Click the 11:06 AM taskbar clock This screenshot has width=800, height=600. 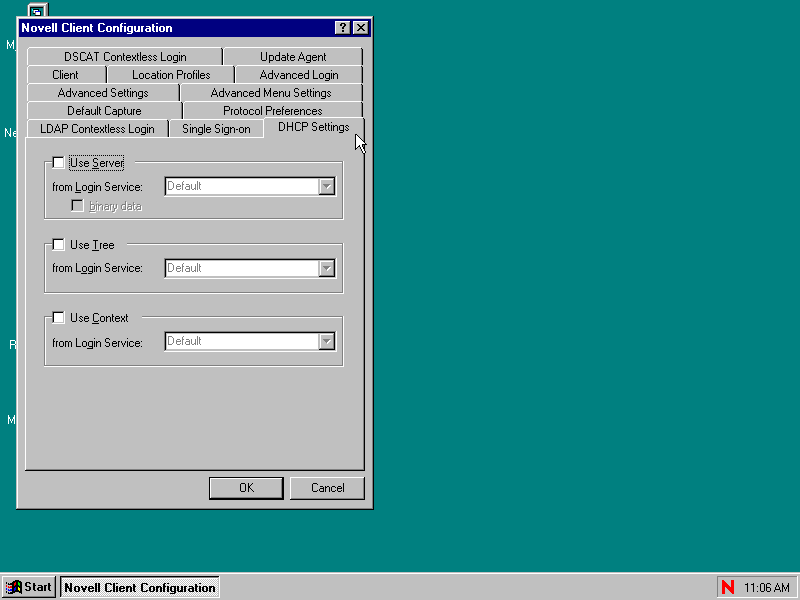[x=767, y=588]
